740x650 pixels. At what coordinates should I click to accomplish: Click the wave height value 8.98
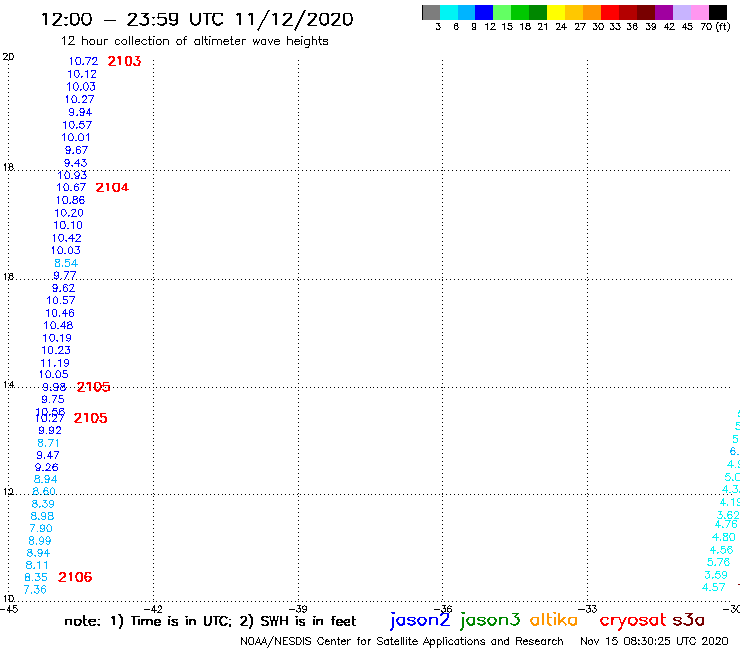(42, 516)
